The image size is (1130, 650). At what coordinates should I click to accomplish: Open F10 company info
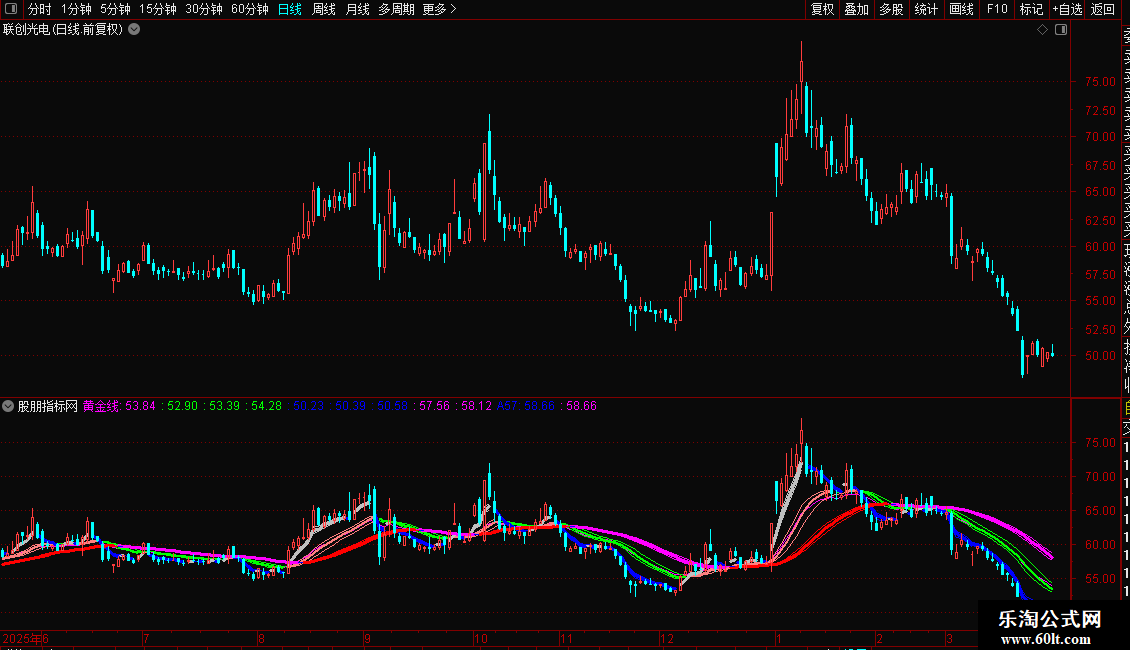coord(997,9)
